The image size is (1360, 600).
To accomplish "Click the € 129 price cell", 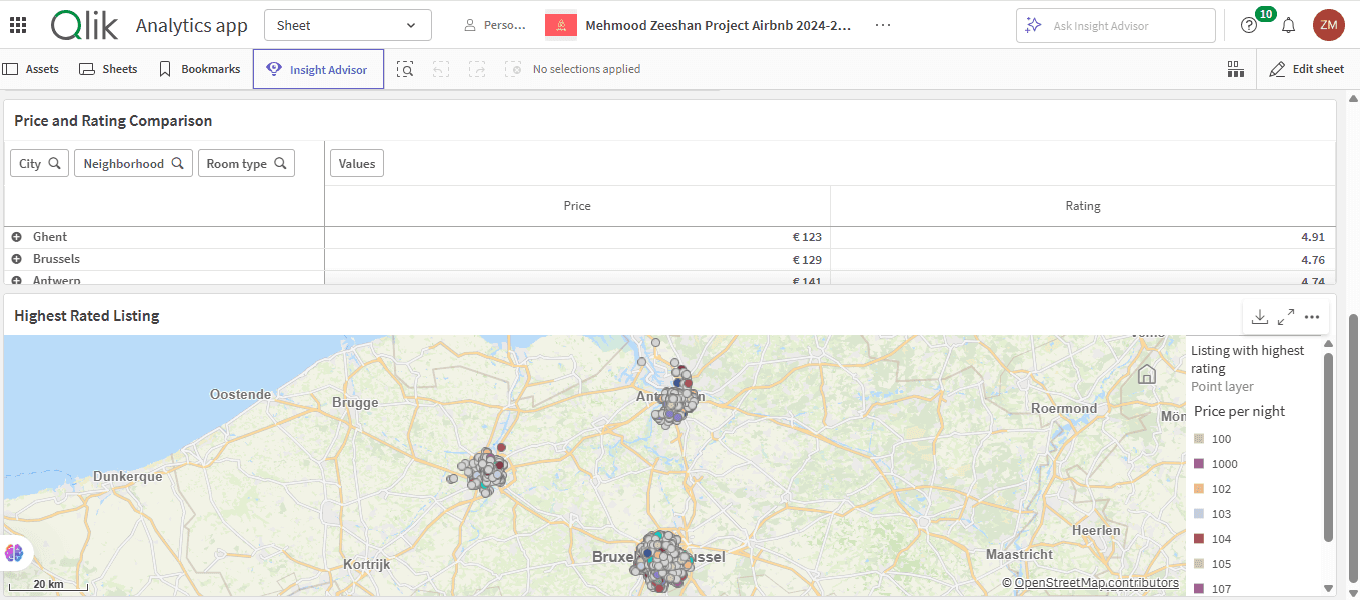I will coord(577,259).
